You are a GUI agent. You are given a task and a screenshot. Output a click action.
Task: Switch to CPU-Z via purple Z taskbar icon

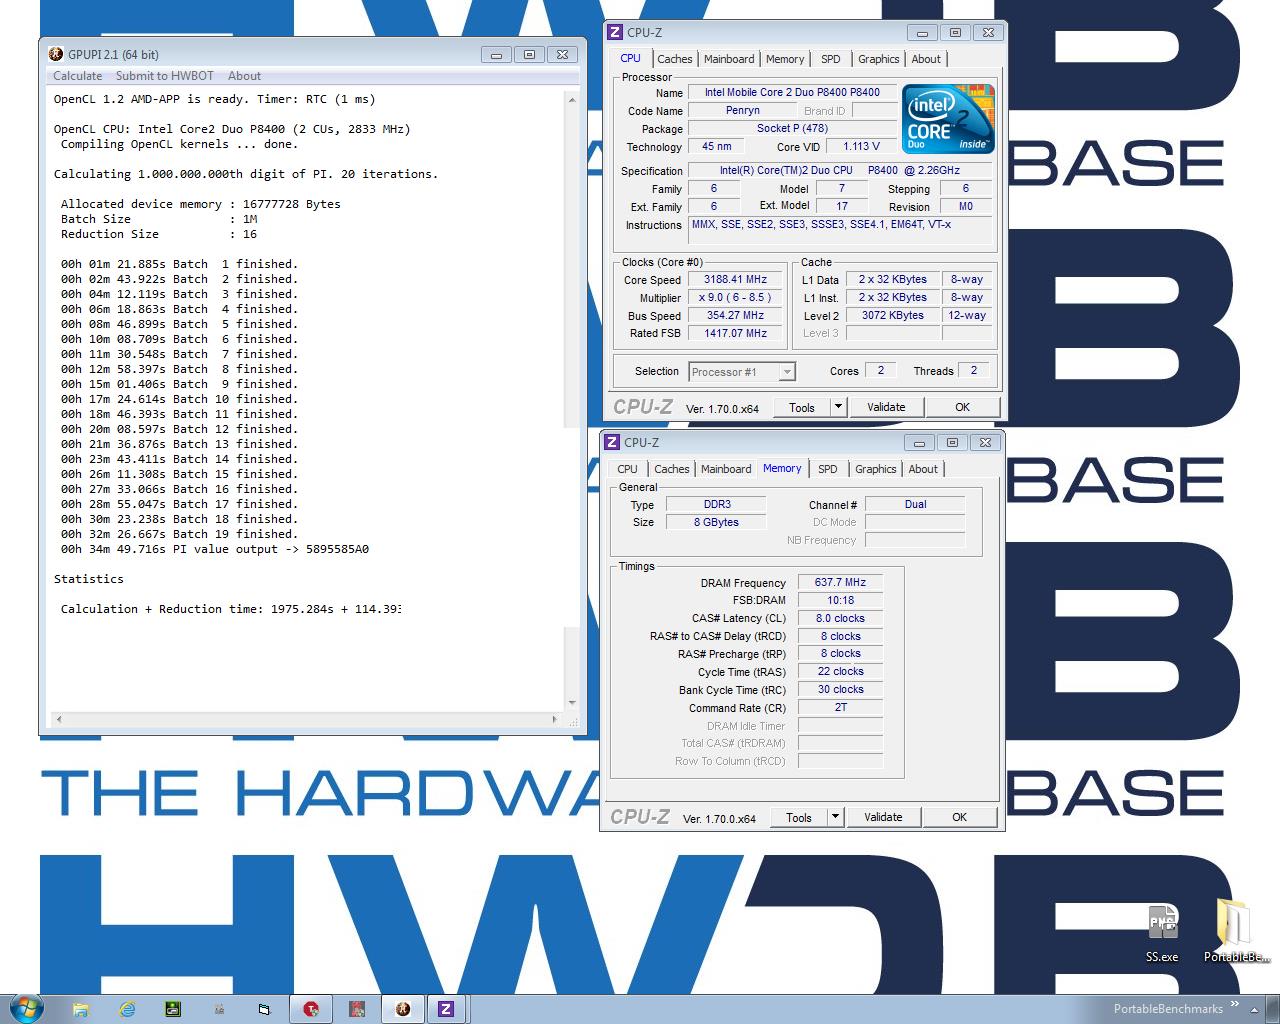click(446, 1009)
